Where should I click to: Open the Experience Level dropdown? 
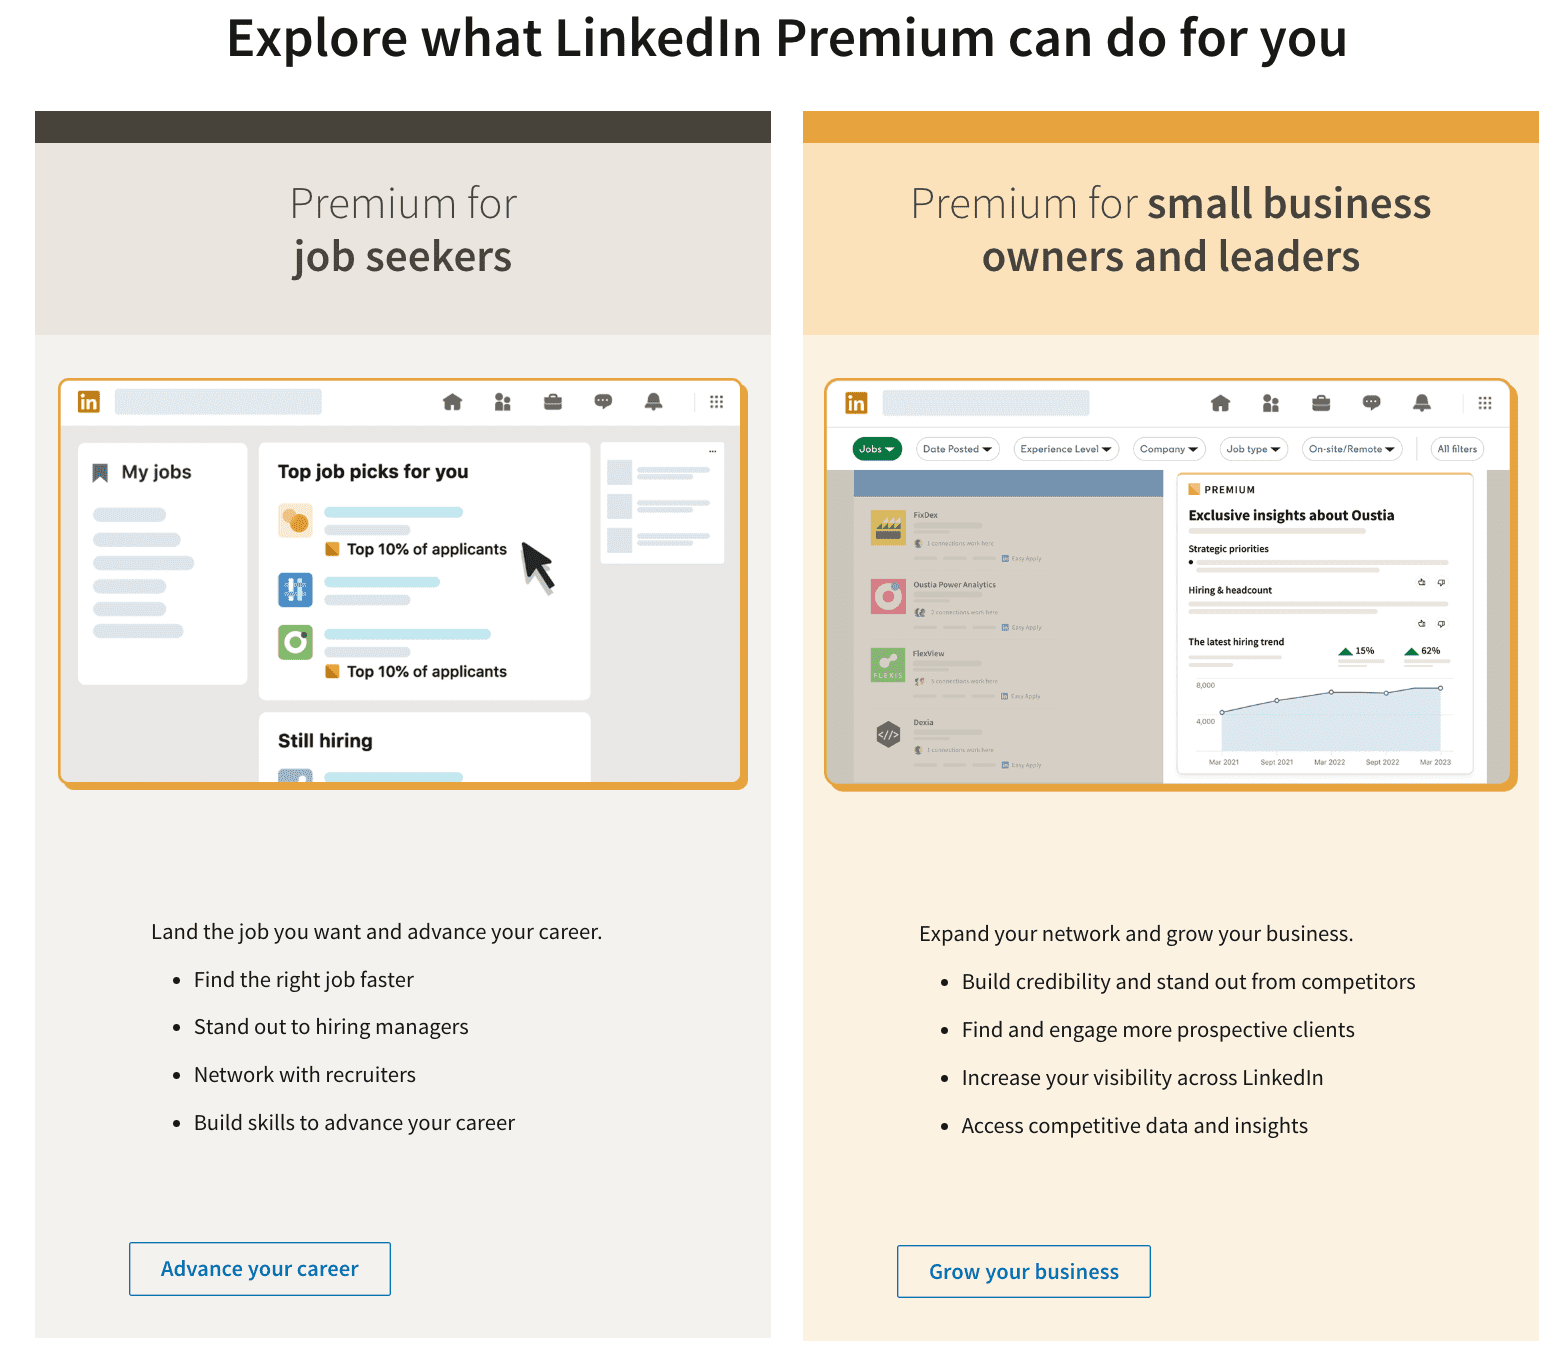pyautogui.click(x=1065, y=449)
